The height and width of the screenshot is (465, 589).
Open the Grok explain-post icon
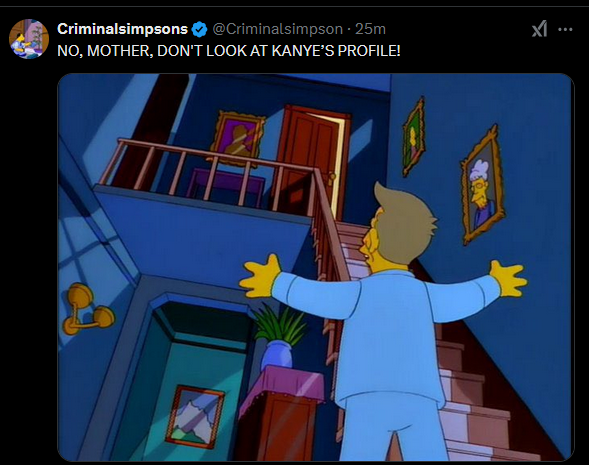(539, 29)
